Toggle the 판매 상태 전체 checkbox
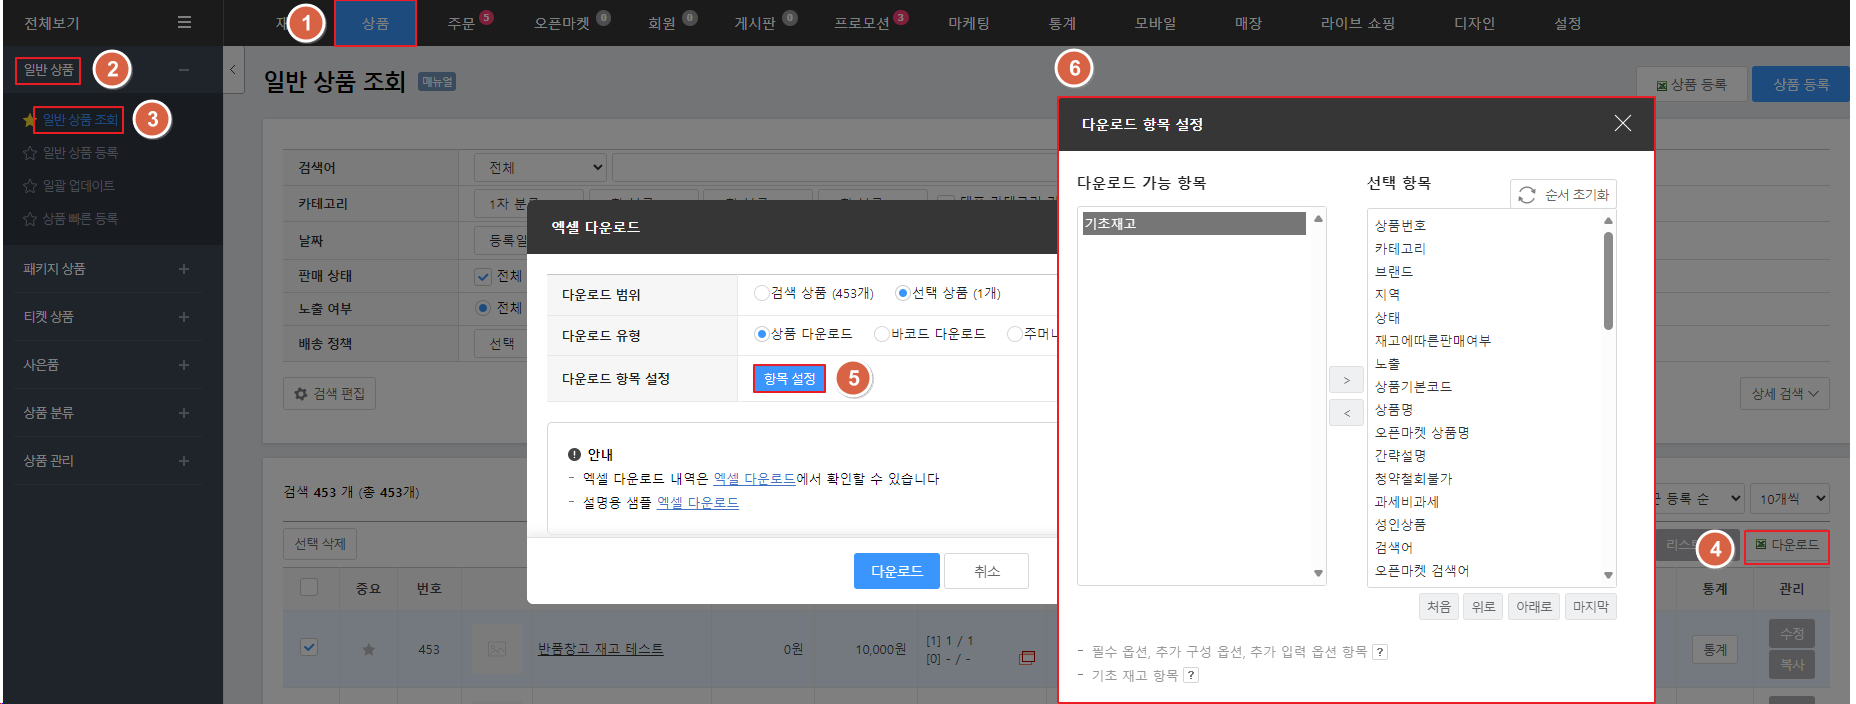 pyautogui.click(x=483, y=276)
